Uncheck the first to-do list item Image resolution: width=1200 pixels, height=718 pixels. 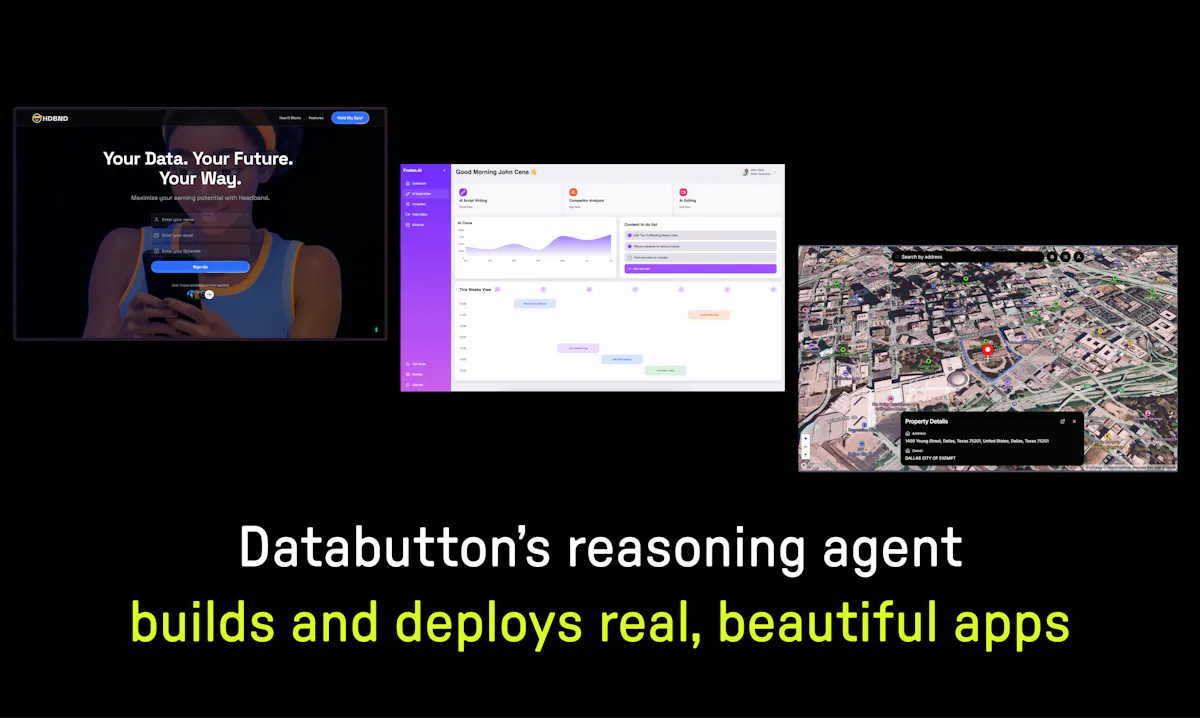630,235
